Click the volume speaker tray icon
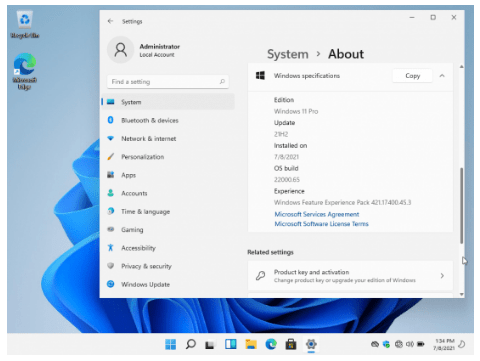This screenshot has height=361, width=480. pyautogui.click(x=410, y=344)
